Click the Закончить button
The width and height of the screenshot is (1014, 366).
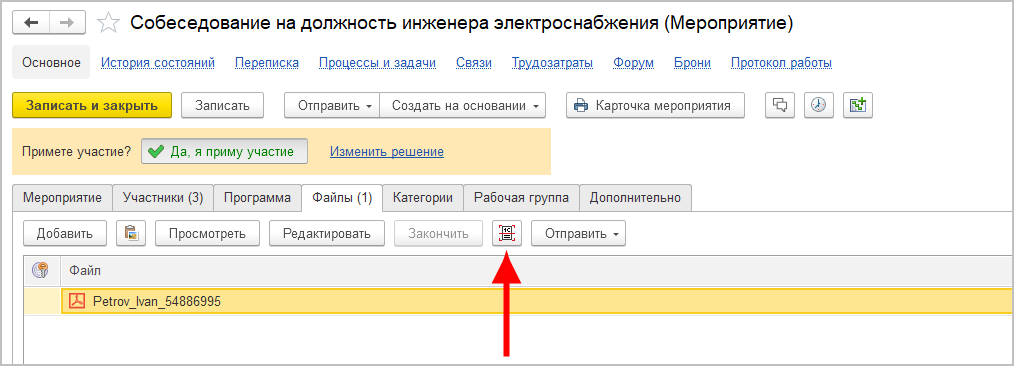click(x=438, y=233)
